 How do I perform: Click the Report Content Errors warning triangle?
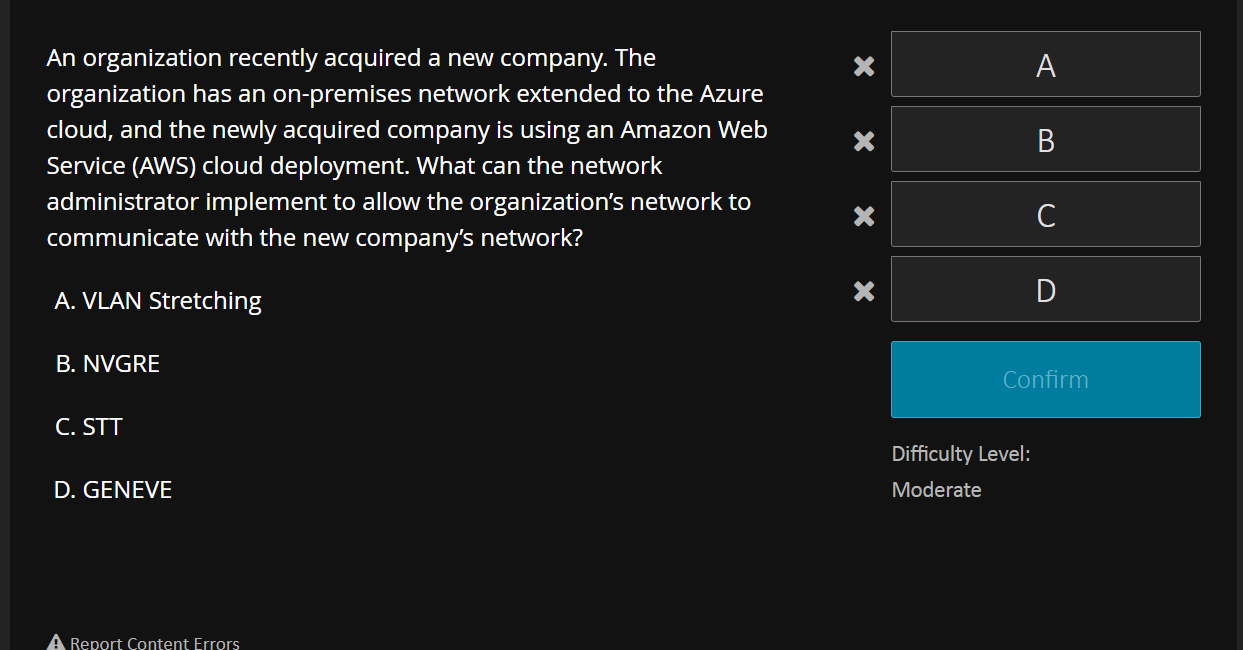56,641
